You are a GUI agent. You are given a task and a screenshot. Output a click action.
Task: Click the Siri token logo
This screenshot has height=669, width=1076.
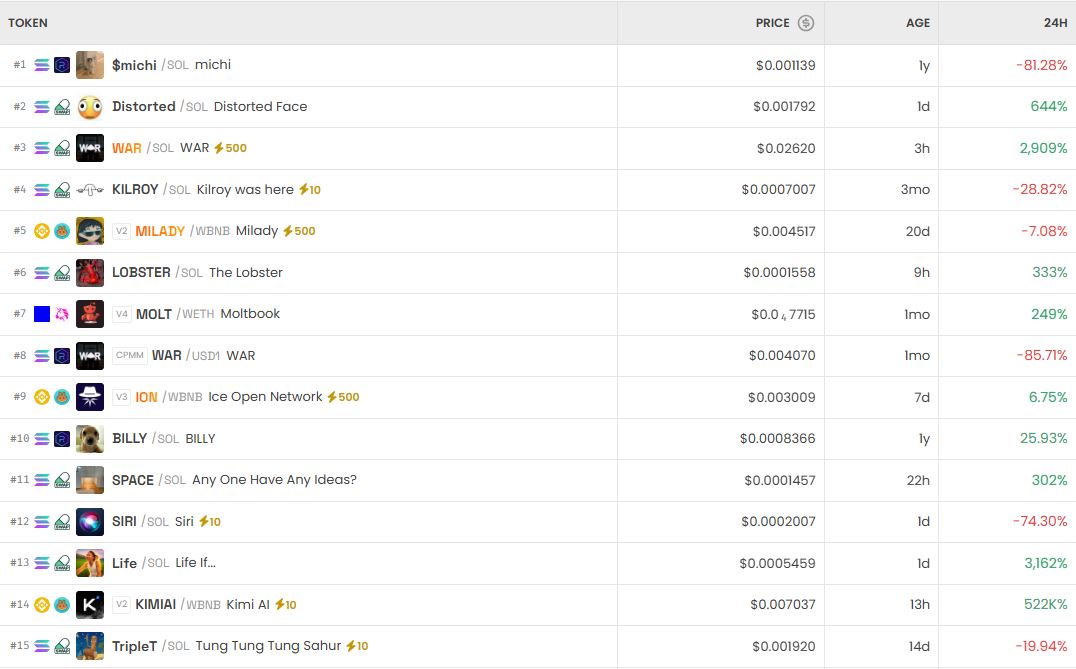click(90, 522)
